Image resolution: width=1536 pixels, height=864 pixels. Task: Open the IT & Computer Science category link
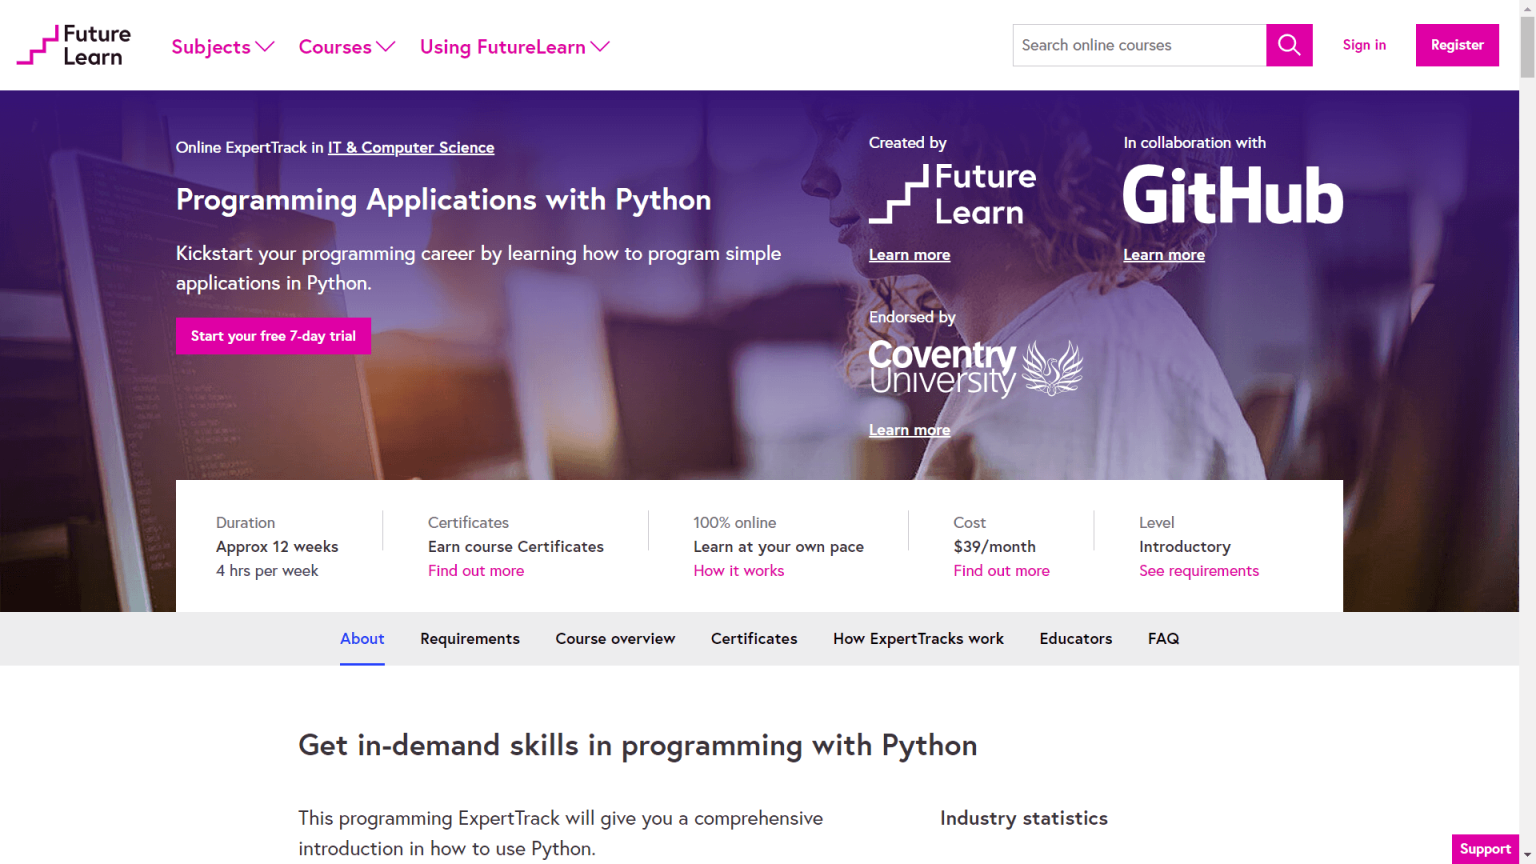410,147
